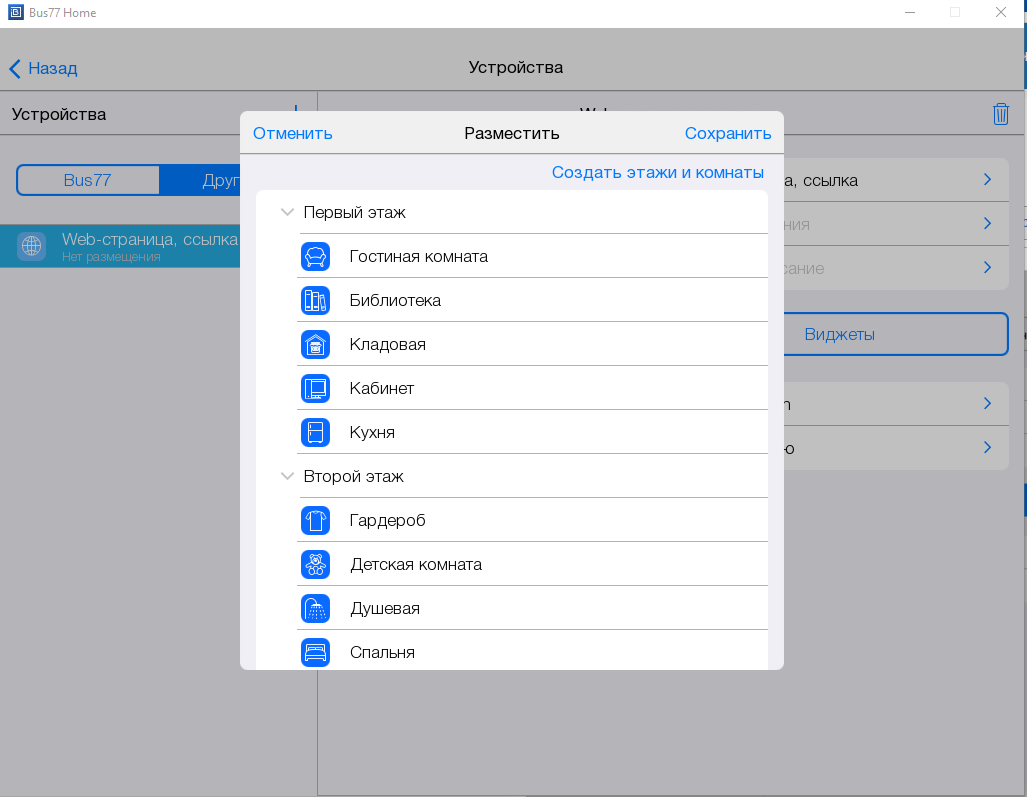This screenshot has height=797, width=1027.
Task: Delete device using the trash can icon
Action: (1000, 114)
